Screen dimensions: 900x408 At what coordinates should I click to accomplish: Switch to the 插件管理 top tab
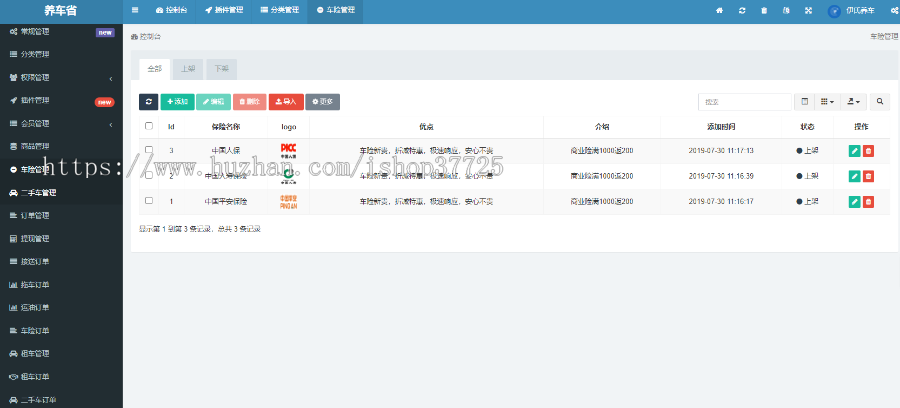[x=223, y=10]
